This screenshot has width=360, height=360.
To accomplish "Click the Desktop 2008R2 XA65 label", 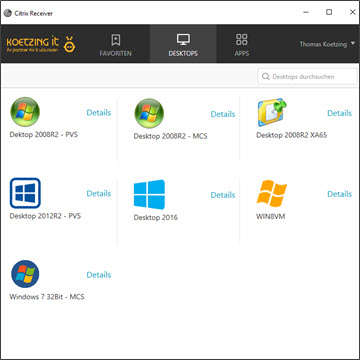I will tap(291, 135).
